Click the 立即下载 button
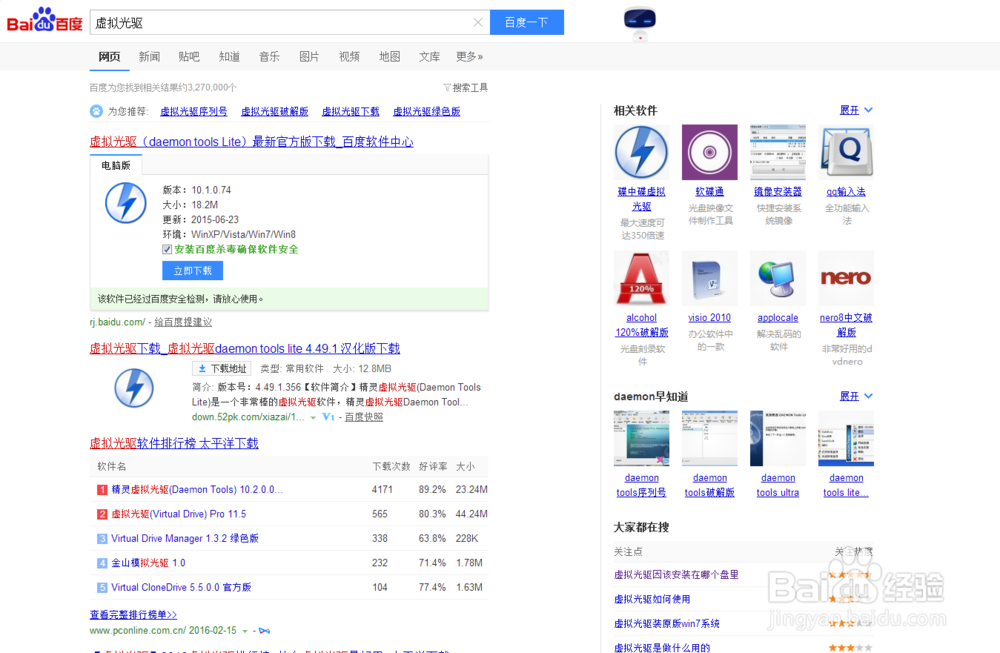Image resolution: width=1000 pixels, height=653 pixels. (x=193, y=271)
